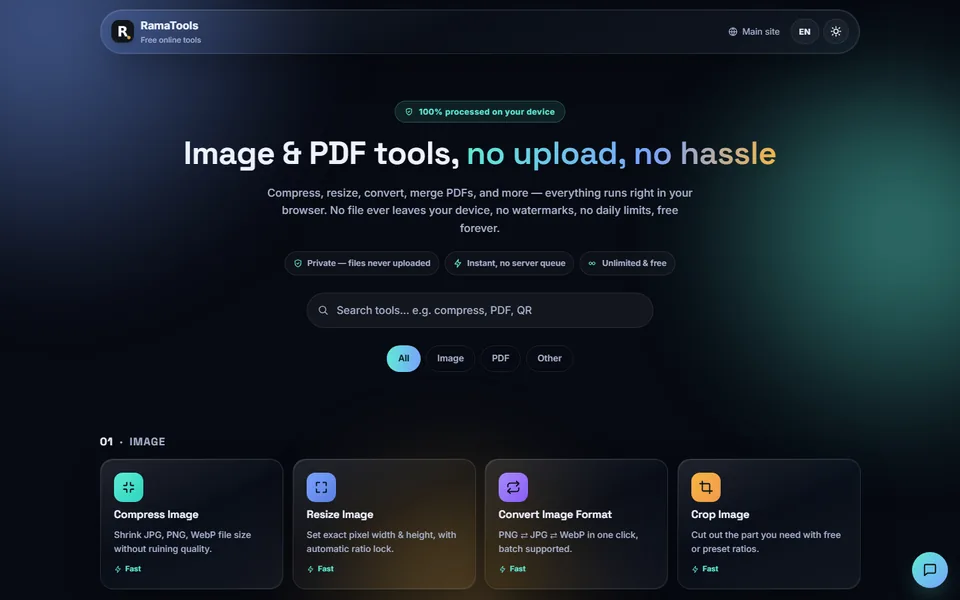Click the lightning icon in the Instant pill
Image resolution: width=960 pixels, height=600 pixels.
tap(458, 263)
